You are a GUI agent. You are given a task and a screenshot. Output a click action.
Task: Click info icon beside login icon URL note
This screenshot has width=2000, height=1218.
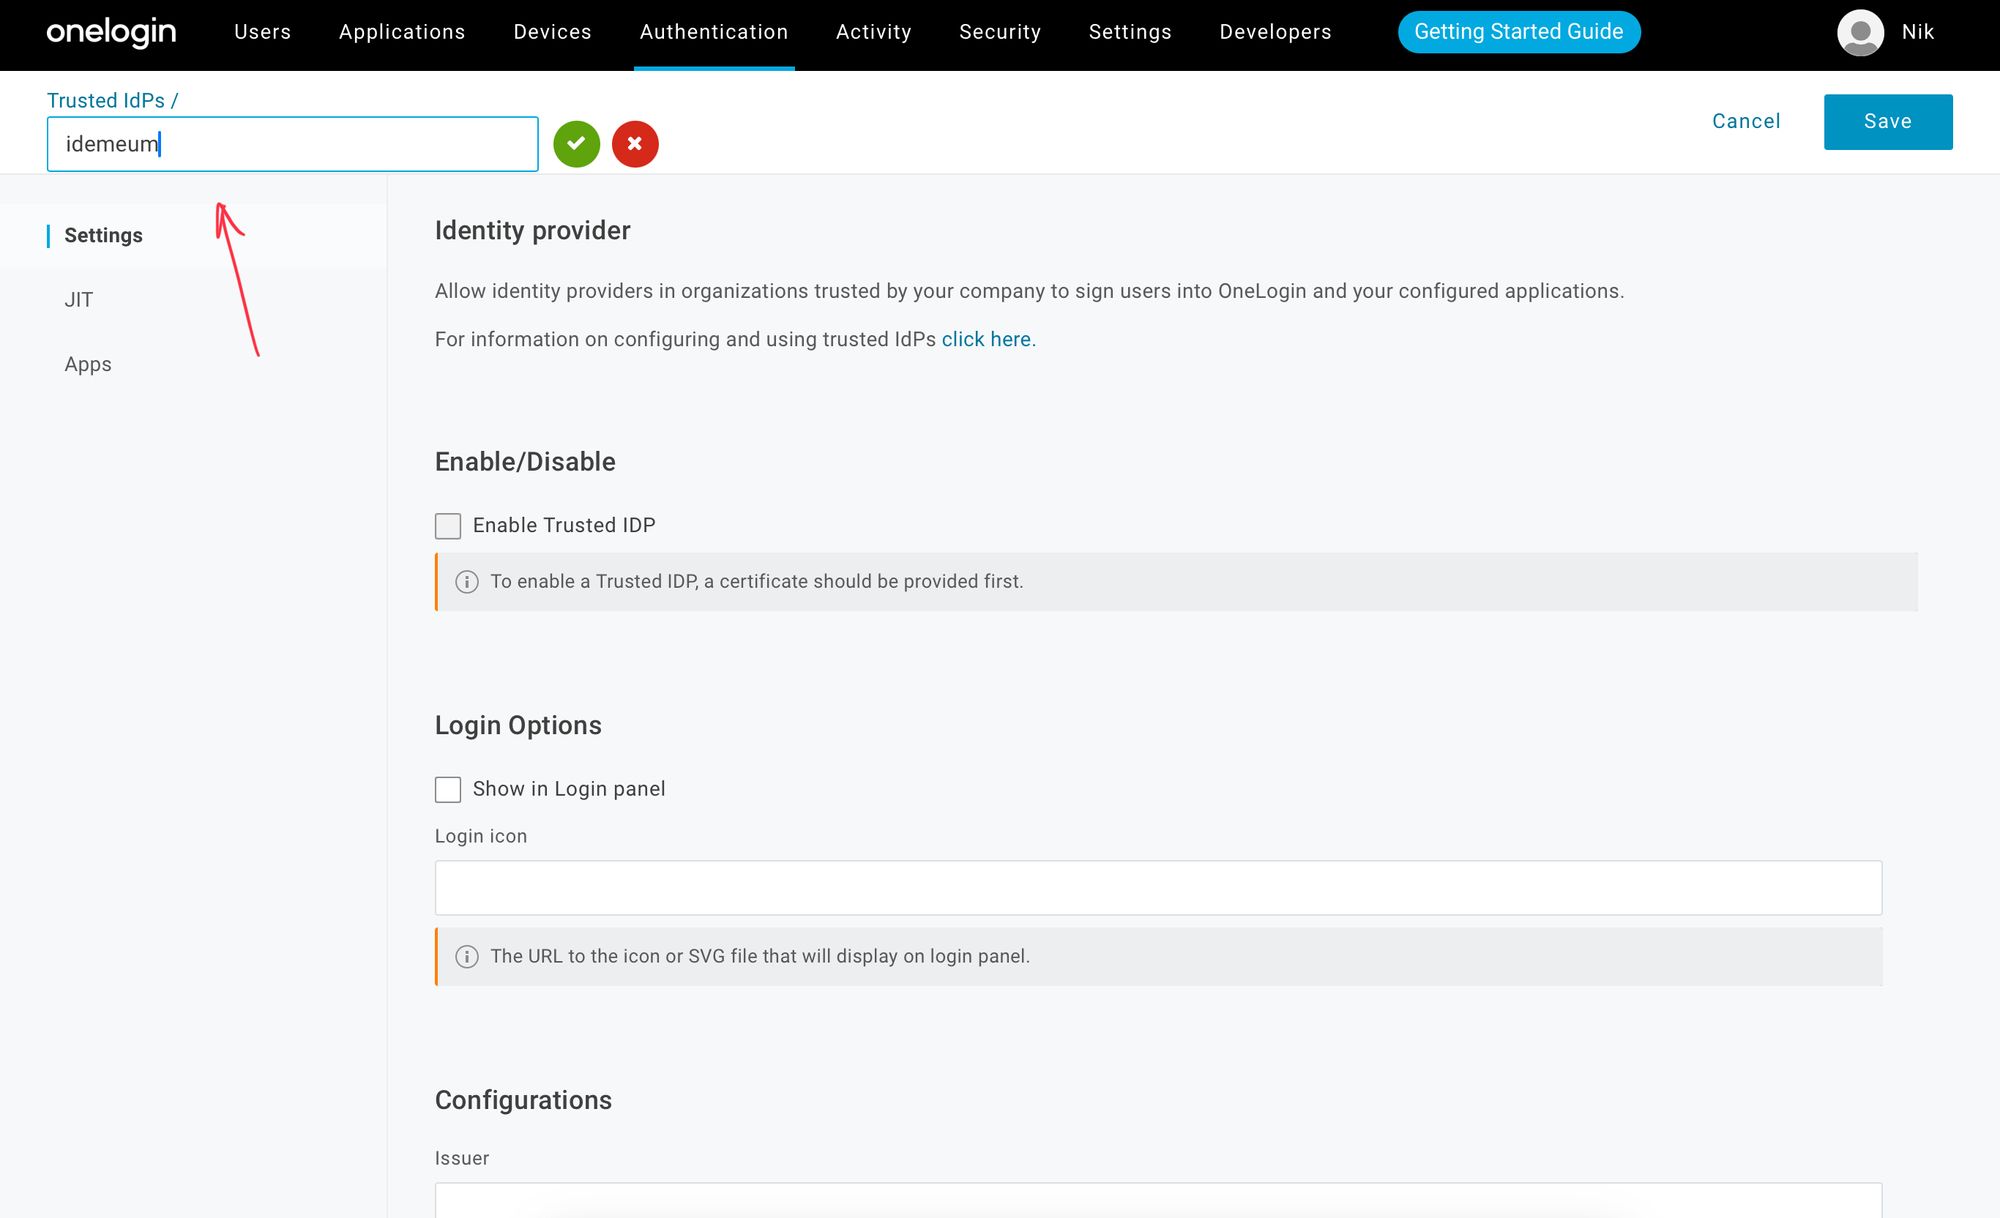click(467, 957)
